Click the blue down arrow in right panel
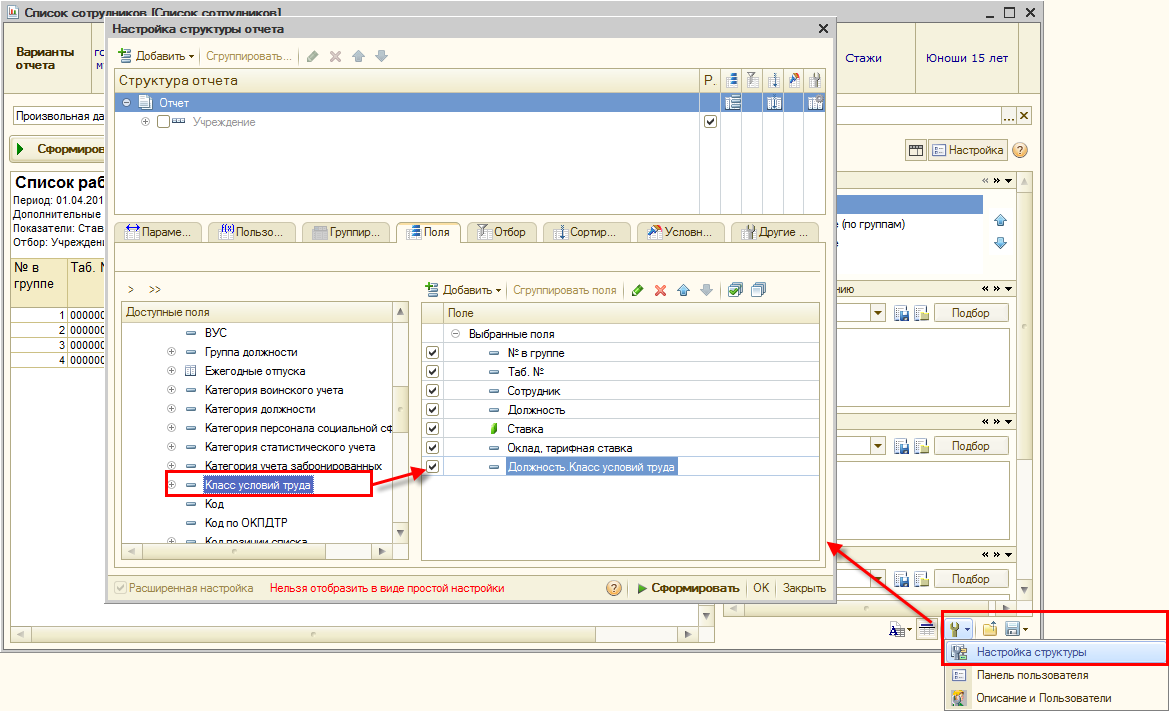The height and width of the screenshot is (711, 1169). [x=1001, y=243]
